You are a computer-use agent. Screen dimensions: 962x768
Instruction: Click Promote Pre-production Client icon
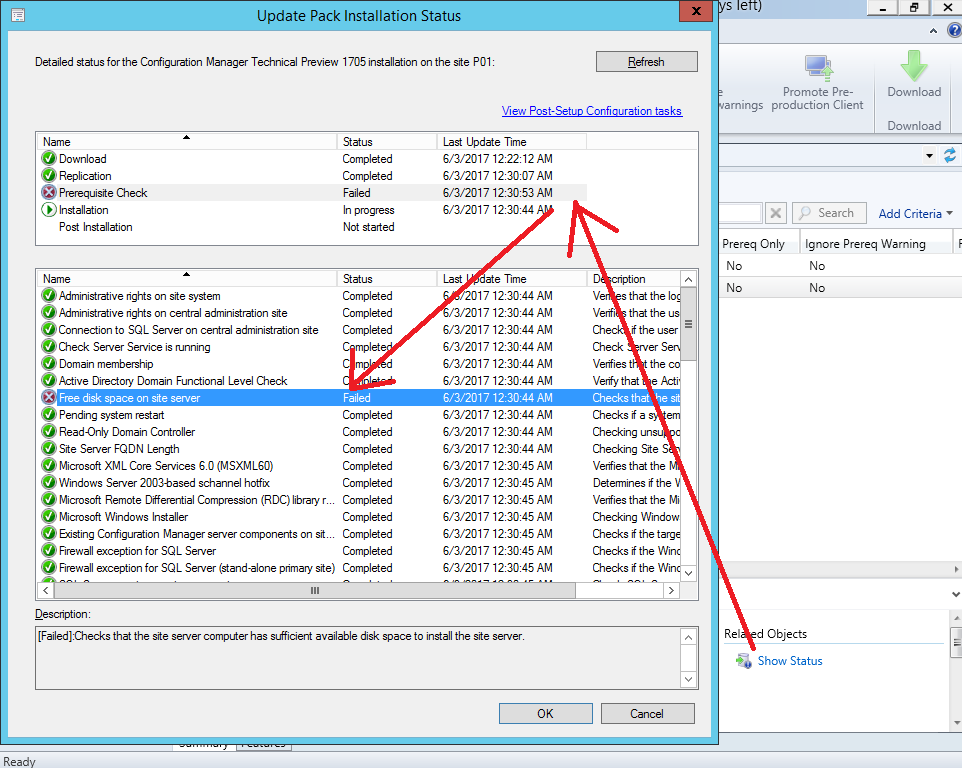pos(818,68)
